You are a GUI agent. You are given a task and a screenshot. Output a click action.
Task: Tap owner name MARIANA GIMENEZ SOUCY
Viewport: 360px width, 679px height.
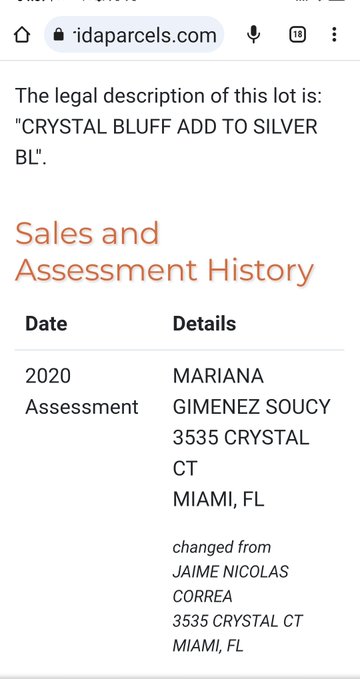(251, 391)
